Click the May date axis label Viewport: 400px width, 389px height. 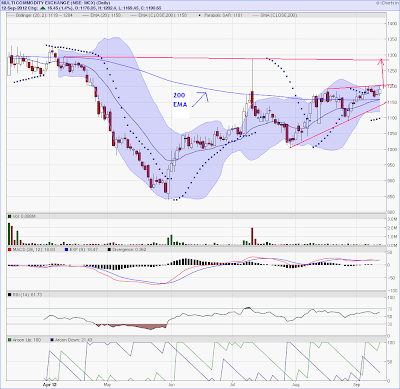click(x=107, y=384)
